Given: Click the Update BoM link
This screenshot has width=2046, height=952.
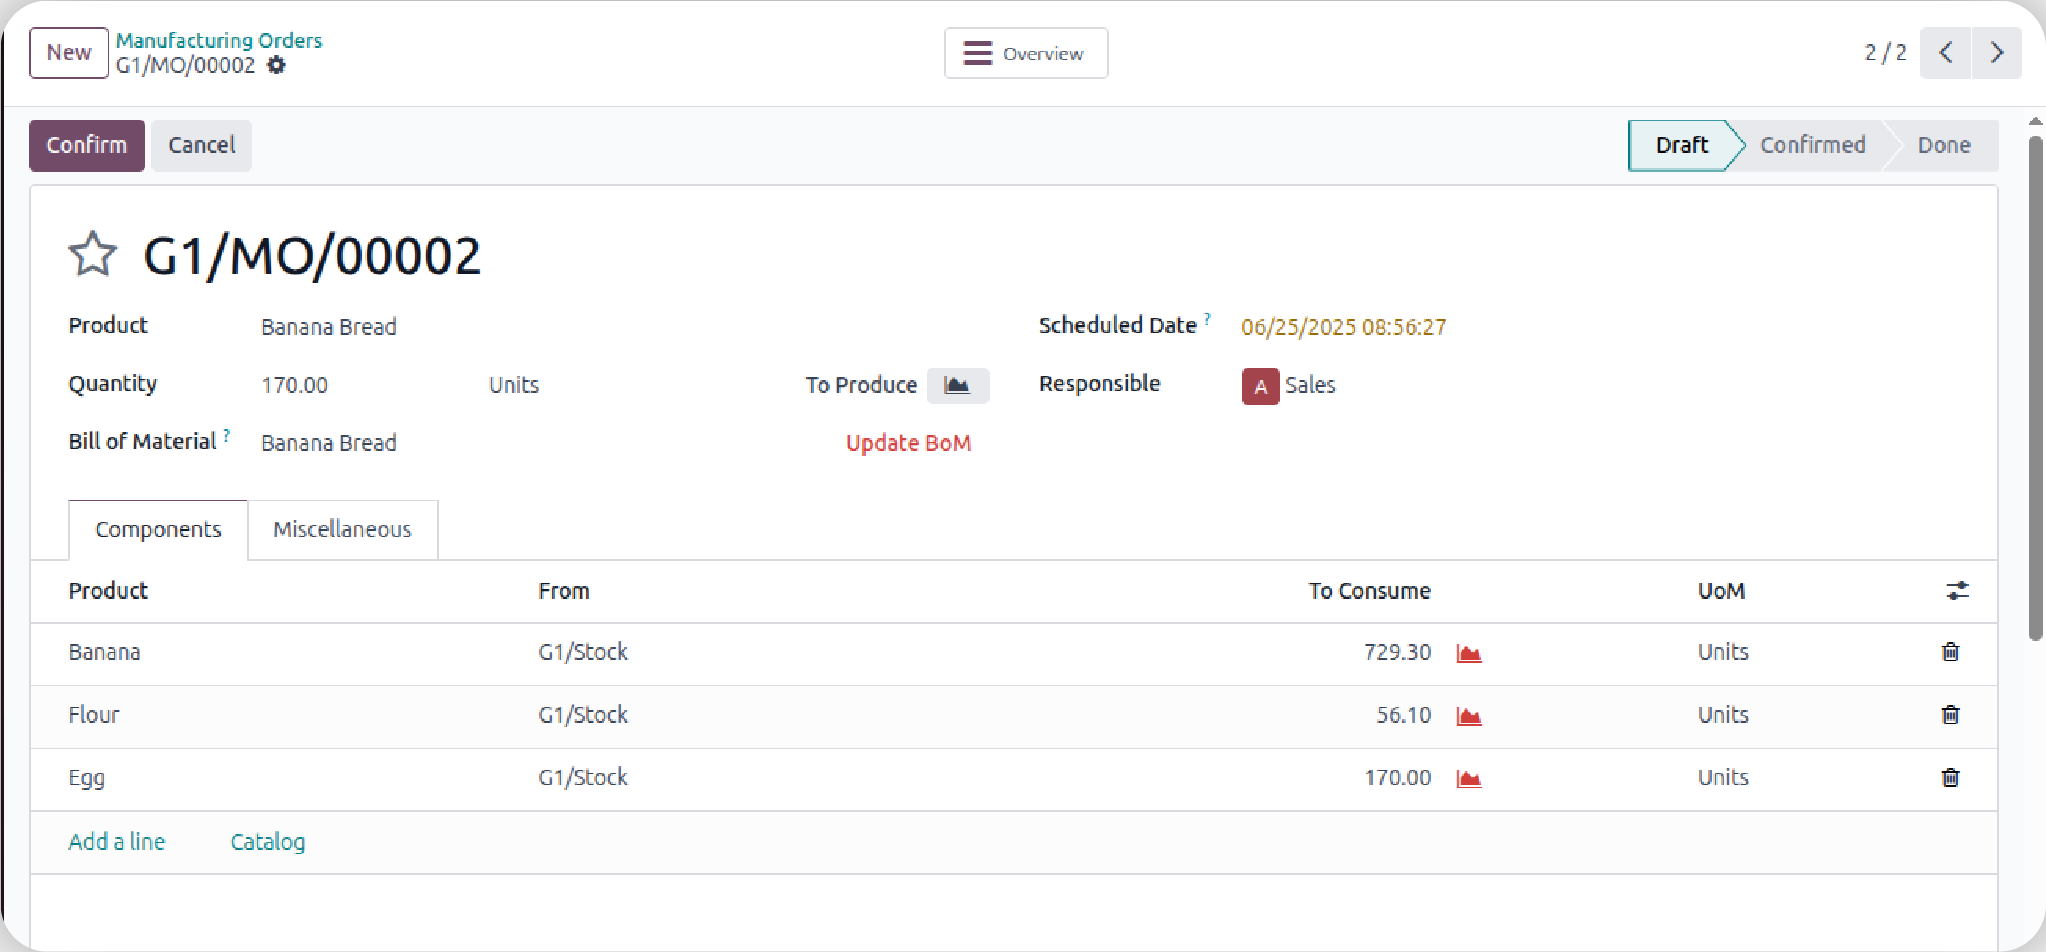Looking at the screenshot, I should pyautogui.click(x=908, y=443).
